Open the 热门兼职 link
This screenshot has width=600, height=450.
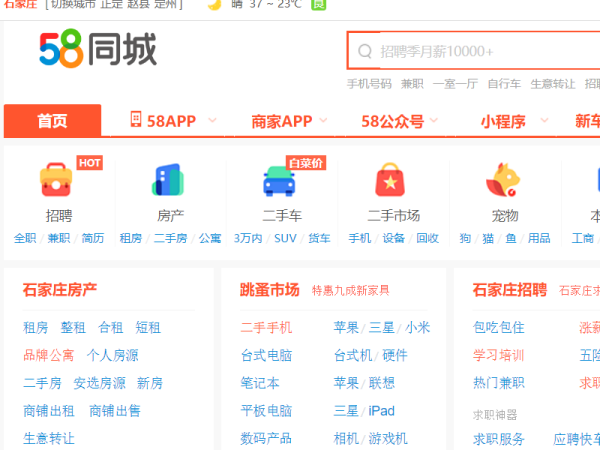499,383
